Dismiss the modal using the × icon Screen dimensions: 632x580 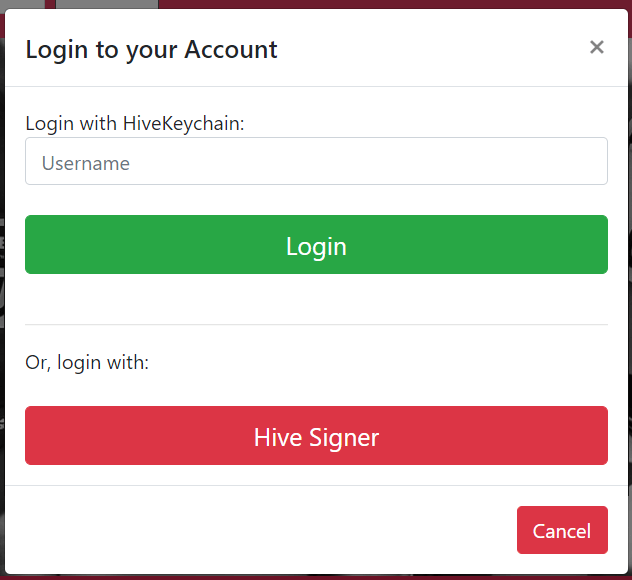(597, 47)
